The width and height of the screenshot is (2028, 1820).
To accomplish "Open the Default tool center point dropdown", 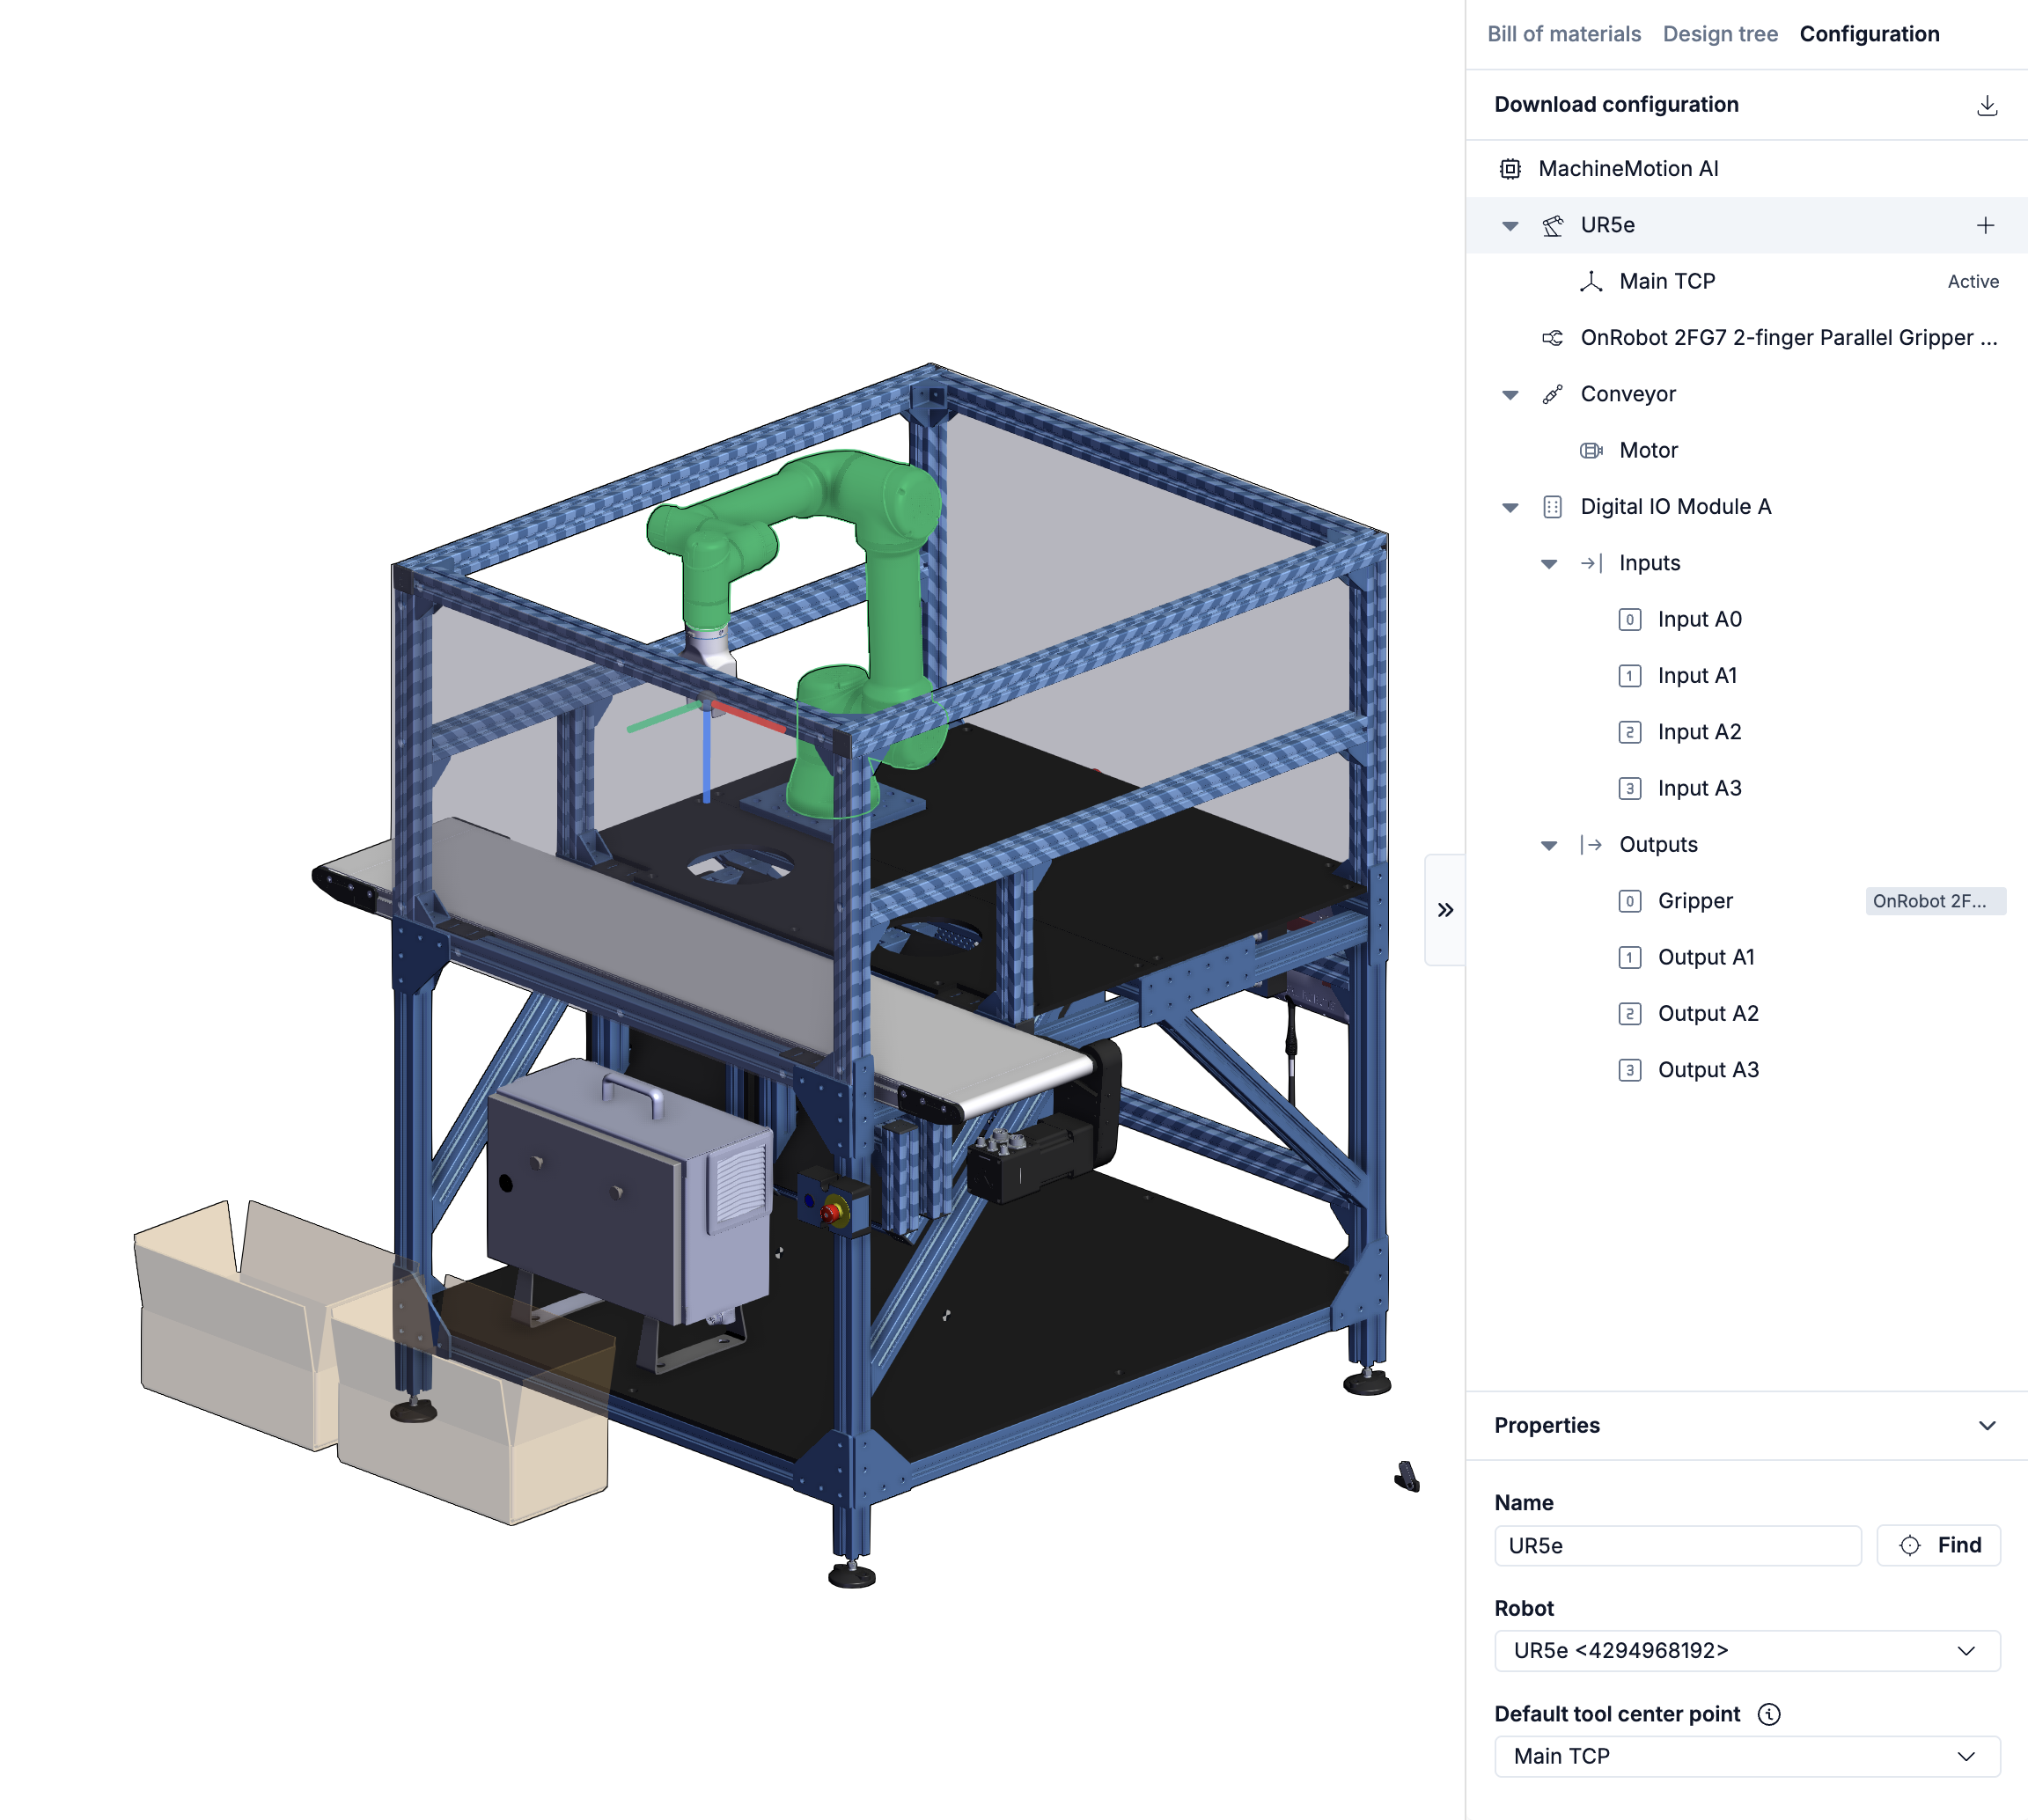I will [x=1747, y=1757].
